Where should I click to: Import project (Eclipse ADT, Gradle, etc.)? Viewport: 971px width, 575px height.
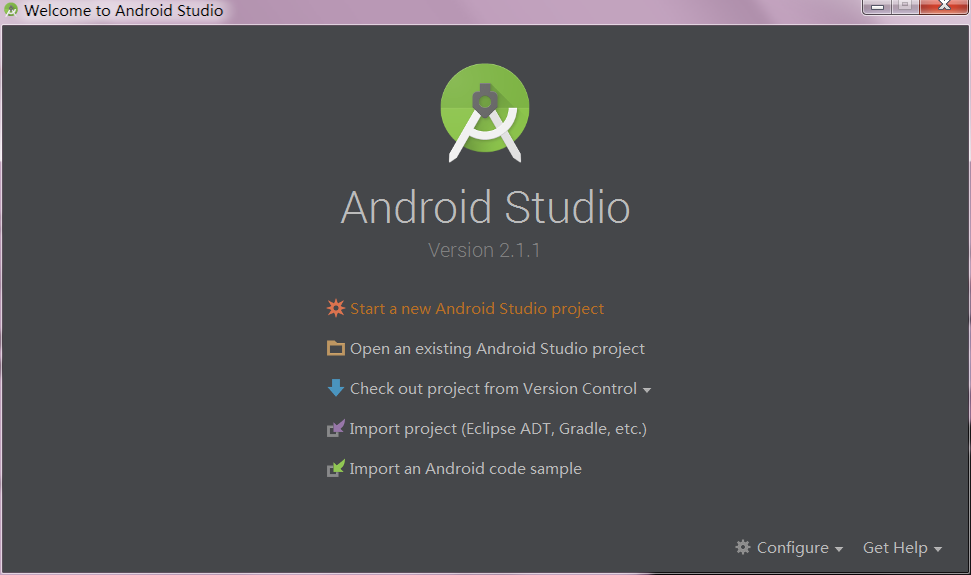[x=498, y=428]
